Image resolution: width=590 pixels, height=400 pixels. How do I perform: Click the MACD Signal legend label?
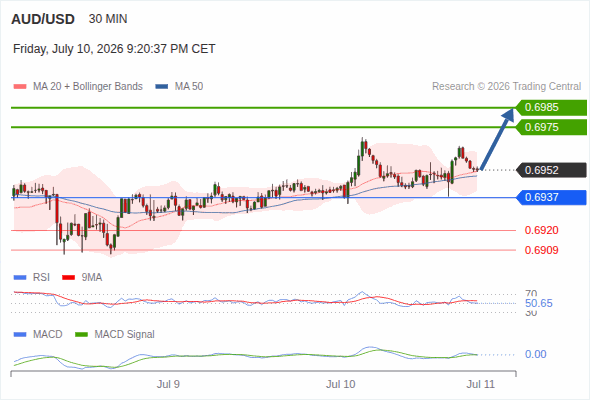tap(125, 335)
